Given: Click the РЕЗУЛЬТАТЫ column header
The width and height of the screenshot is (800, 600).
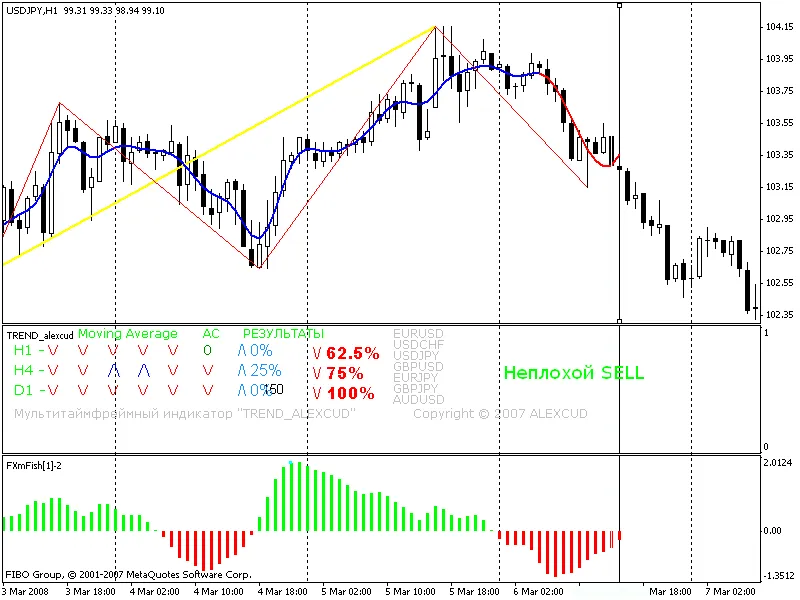Looking at the screenshot, I should pos(283,334).
